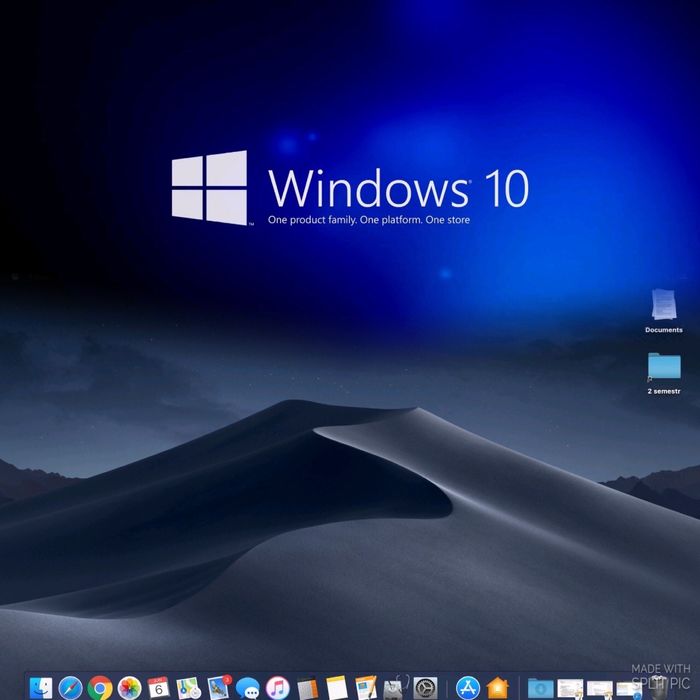The height and width of the screenshot is (700, 700).
Task: Open the gray-orange app icon right of iTunes
Action: [307, 688]
